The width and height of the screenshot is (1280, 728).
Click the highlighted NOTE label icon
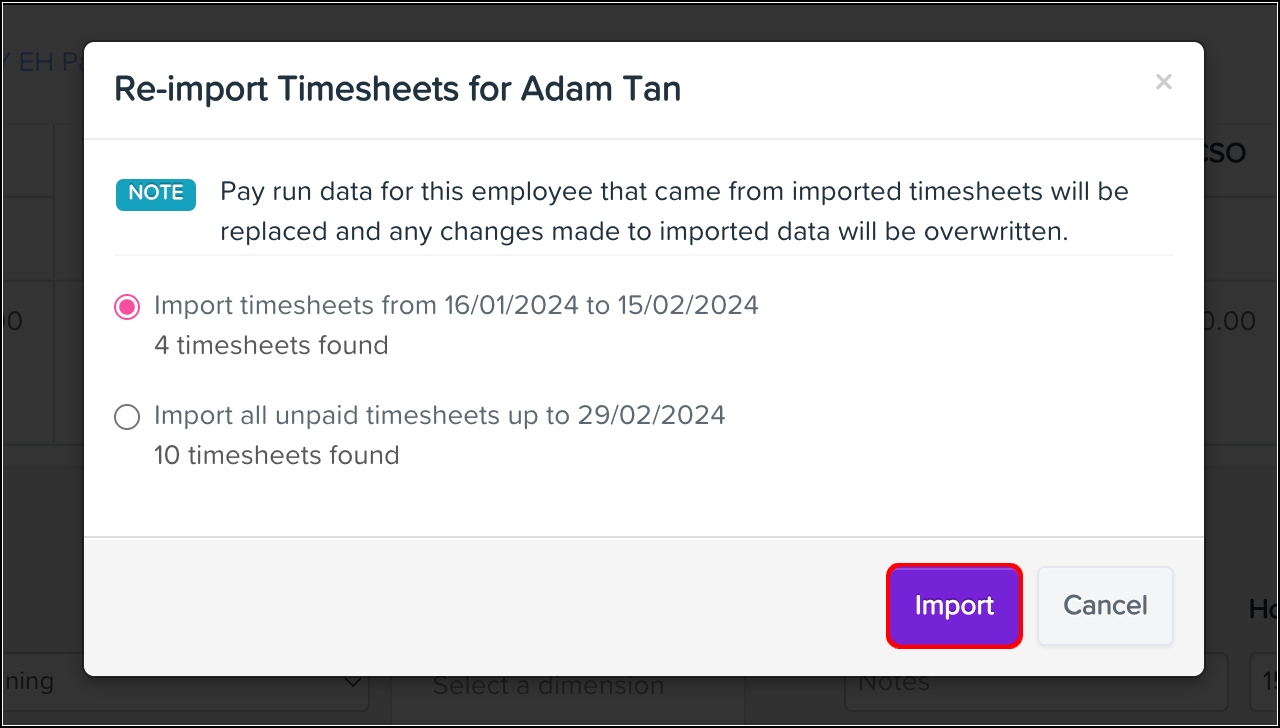[x=155, y=194]
